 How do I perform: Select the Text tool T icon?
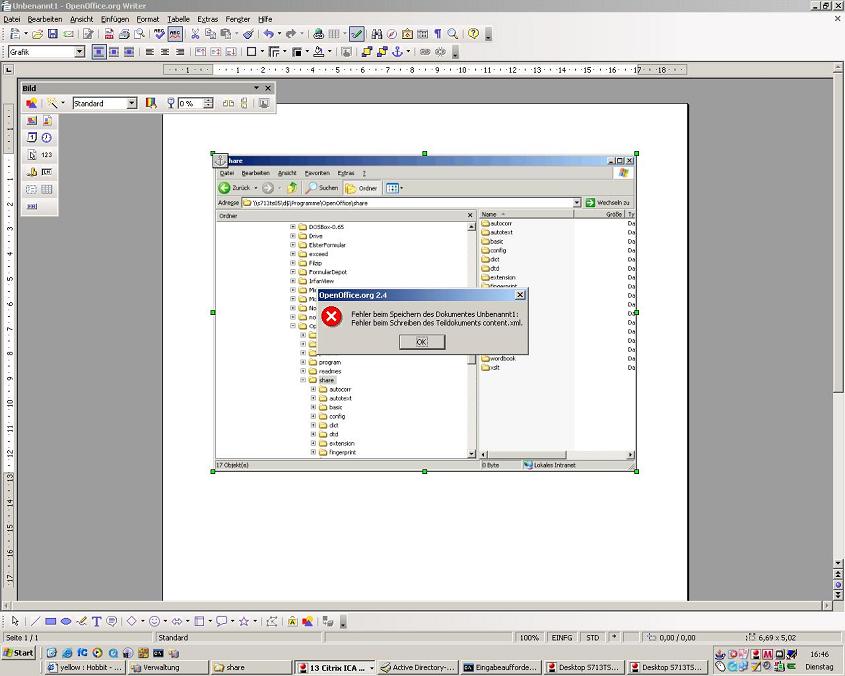[96, 621]
